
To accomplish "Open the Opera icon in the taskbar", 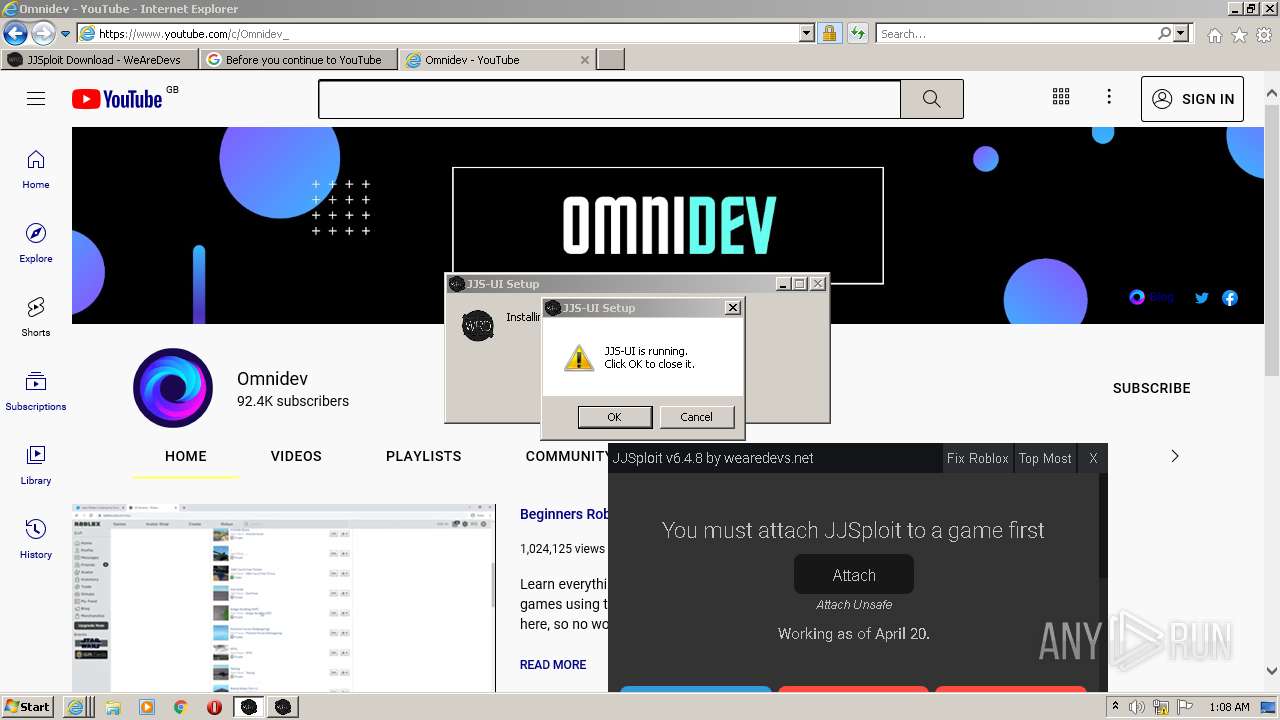I will click(x=214, y=707).
